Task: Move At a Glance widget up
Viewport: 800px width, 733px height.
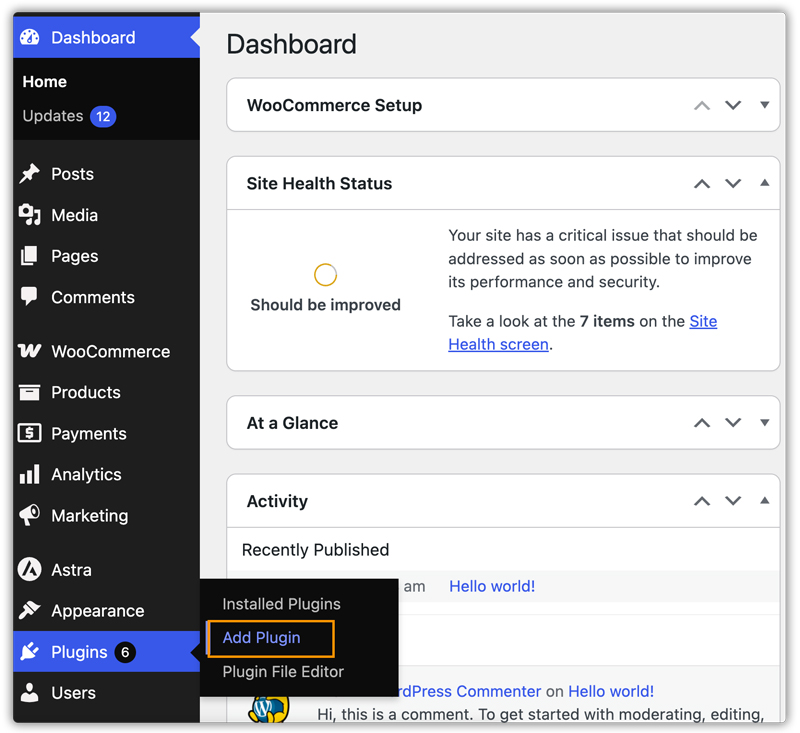Action: coord(702,423)
